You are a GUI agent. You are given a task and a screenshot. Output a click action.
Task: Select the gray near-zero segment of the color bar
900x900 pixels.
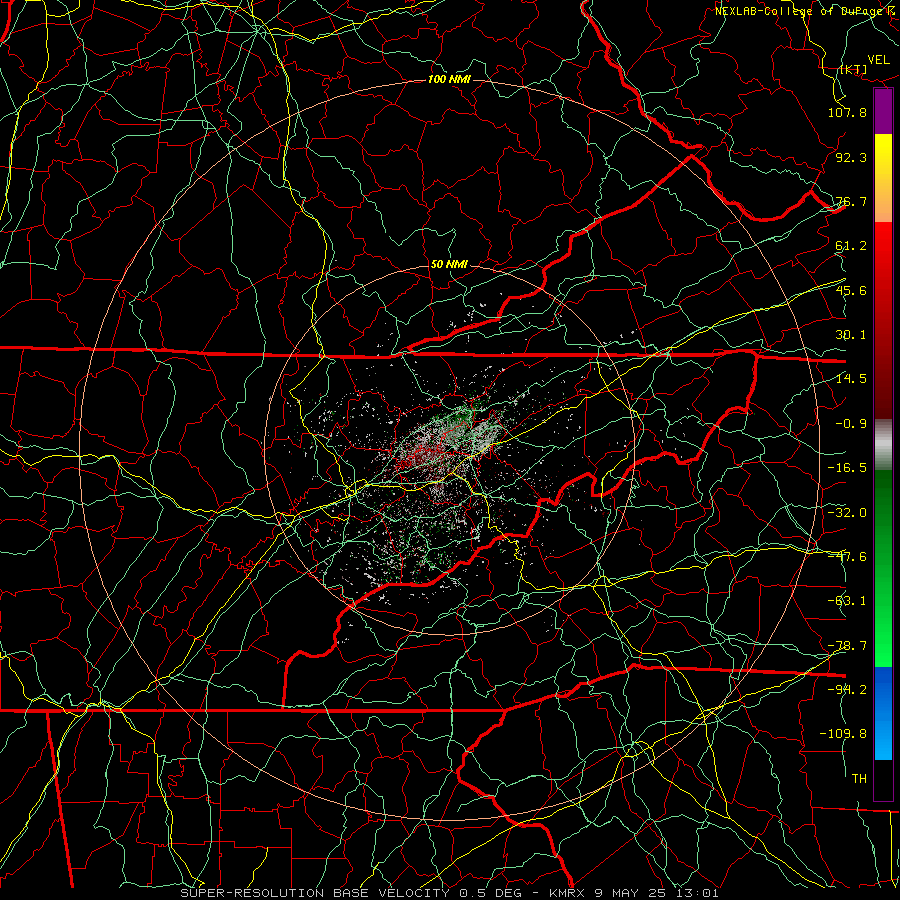click(883, 445)
